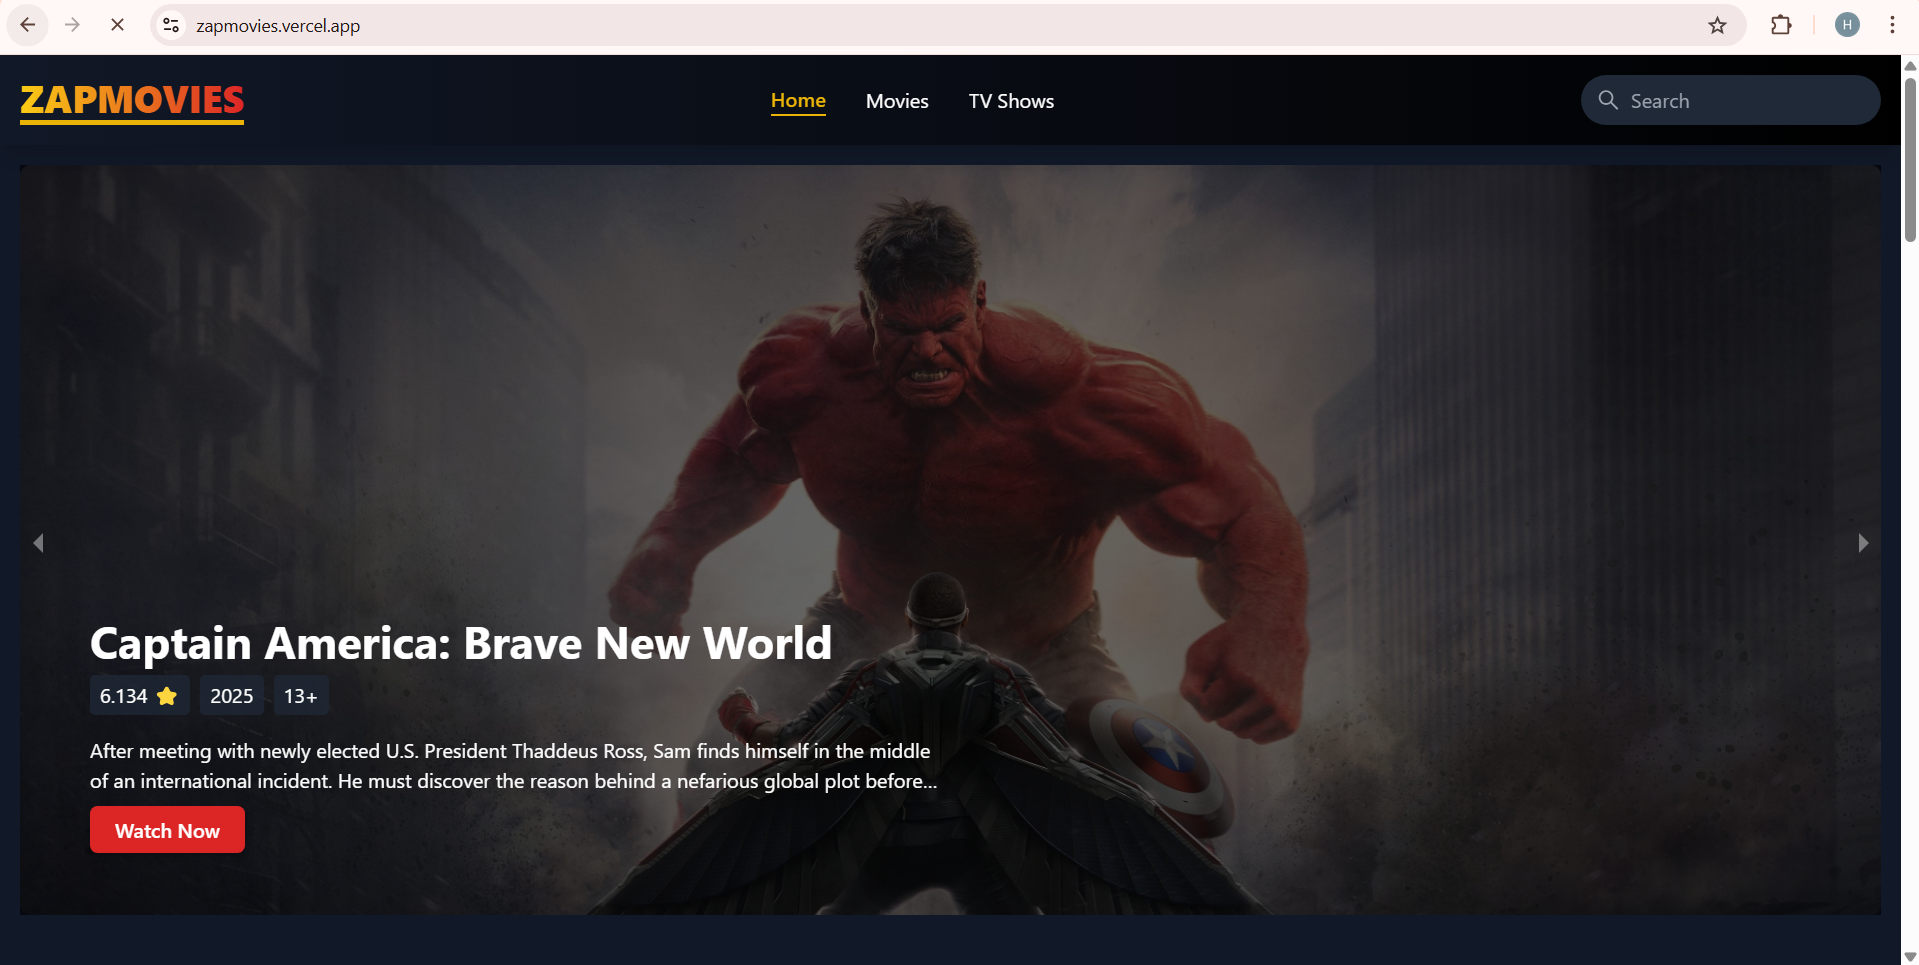Stop page loading with the X button

pyautogui.click(x=117, y=25)
